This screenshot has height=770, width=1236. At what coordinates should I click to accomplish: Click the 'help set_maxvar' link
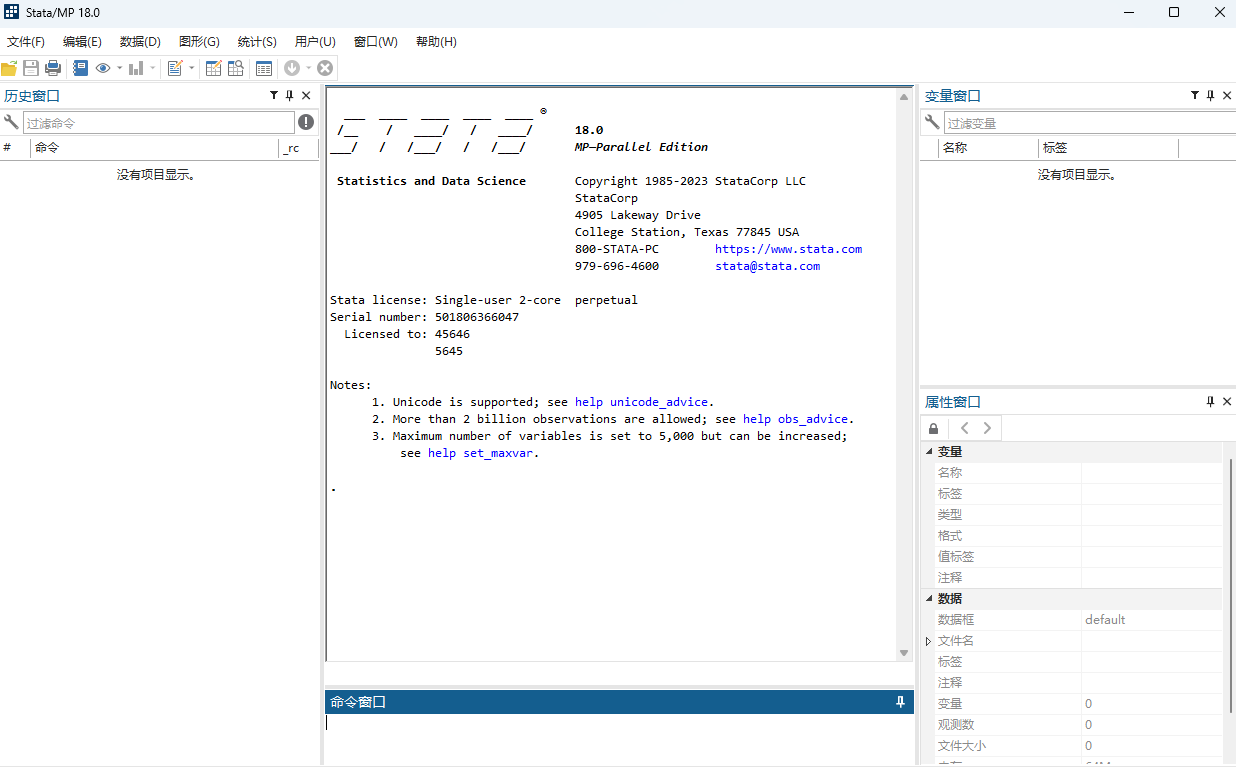click(x=480, y=453)
